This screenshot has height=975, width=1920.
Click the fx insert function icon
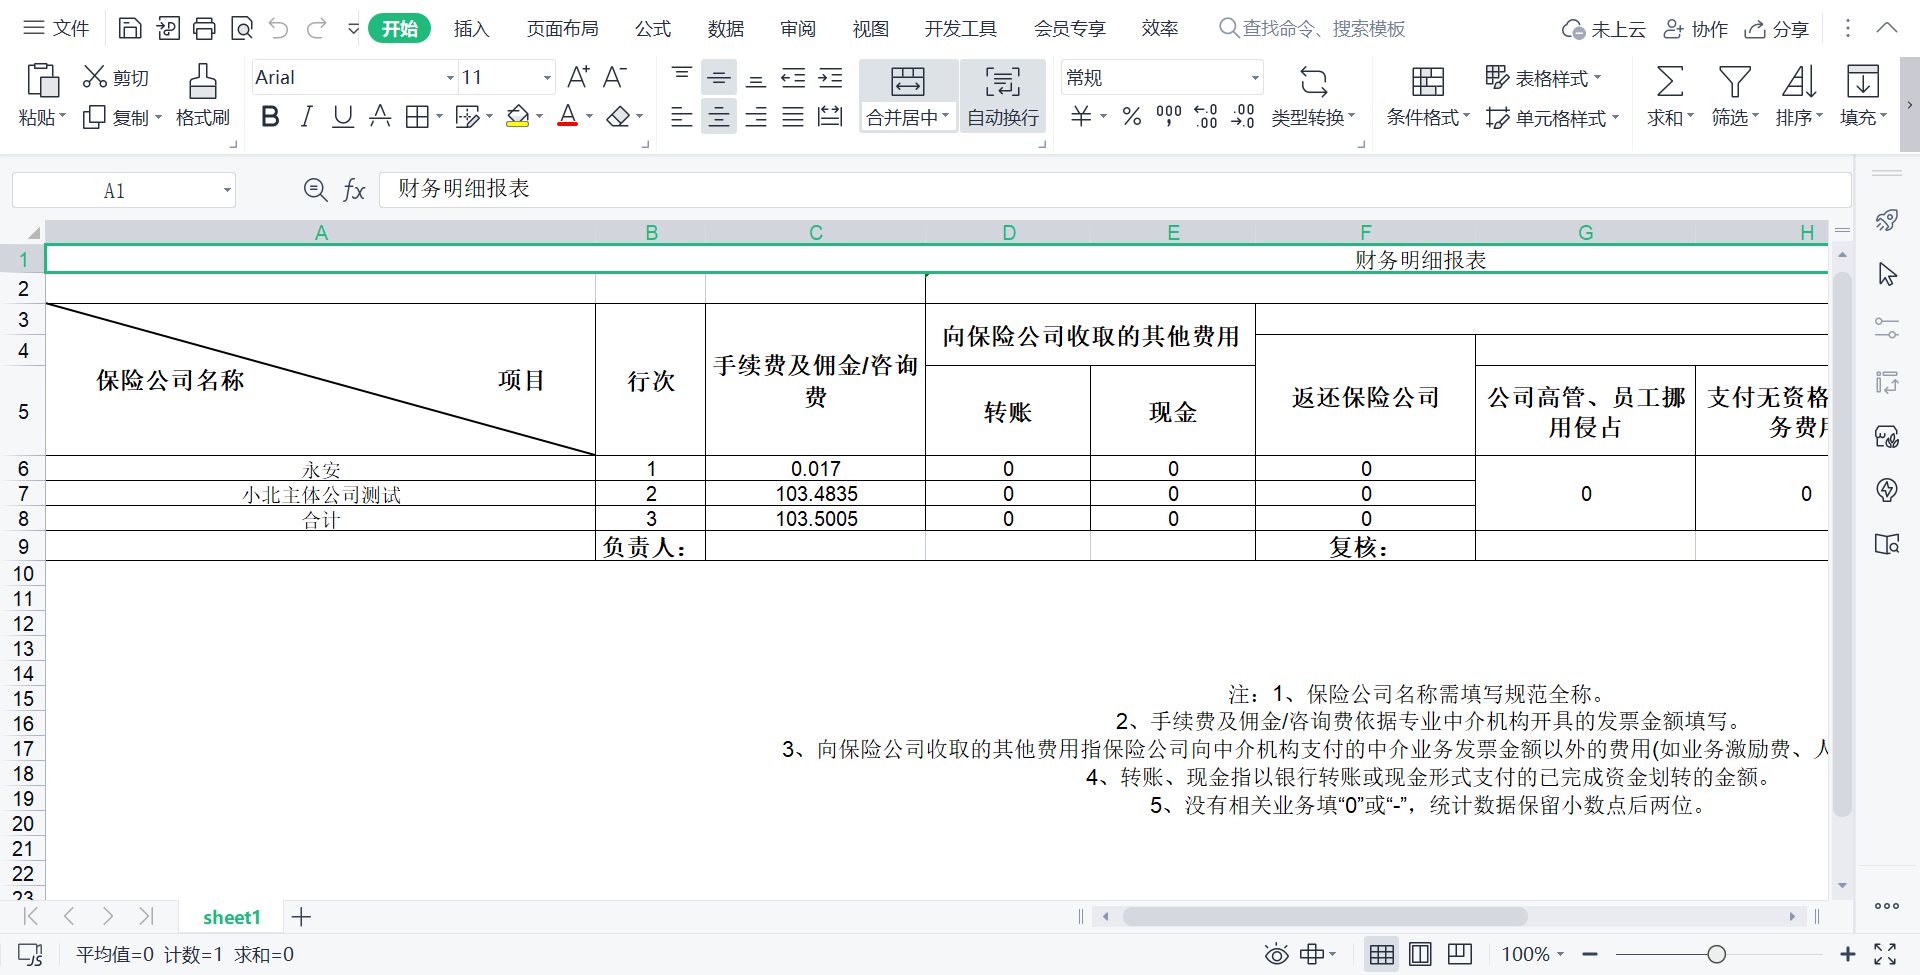[354, 190]
